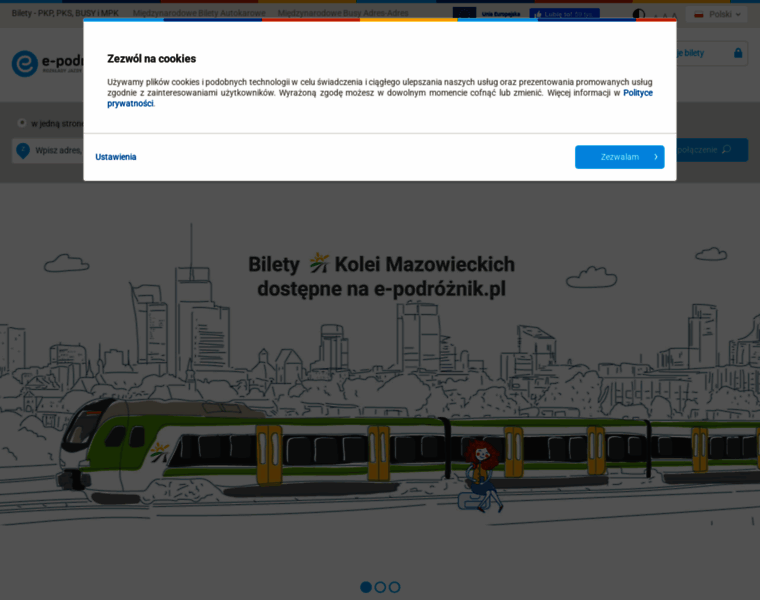
Task: Click the Koleje Mazowieckie logo in the banner heading
Action: [319, 263]
